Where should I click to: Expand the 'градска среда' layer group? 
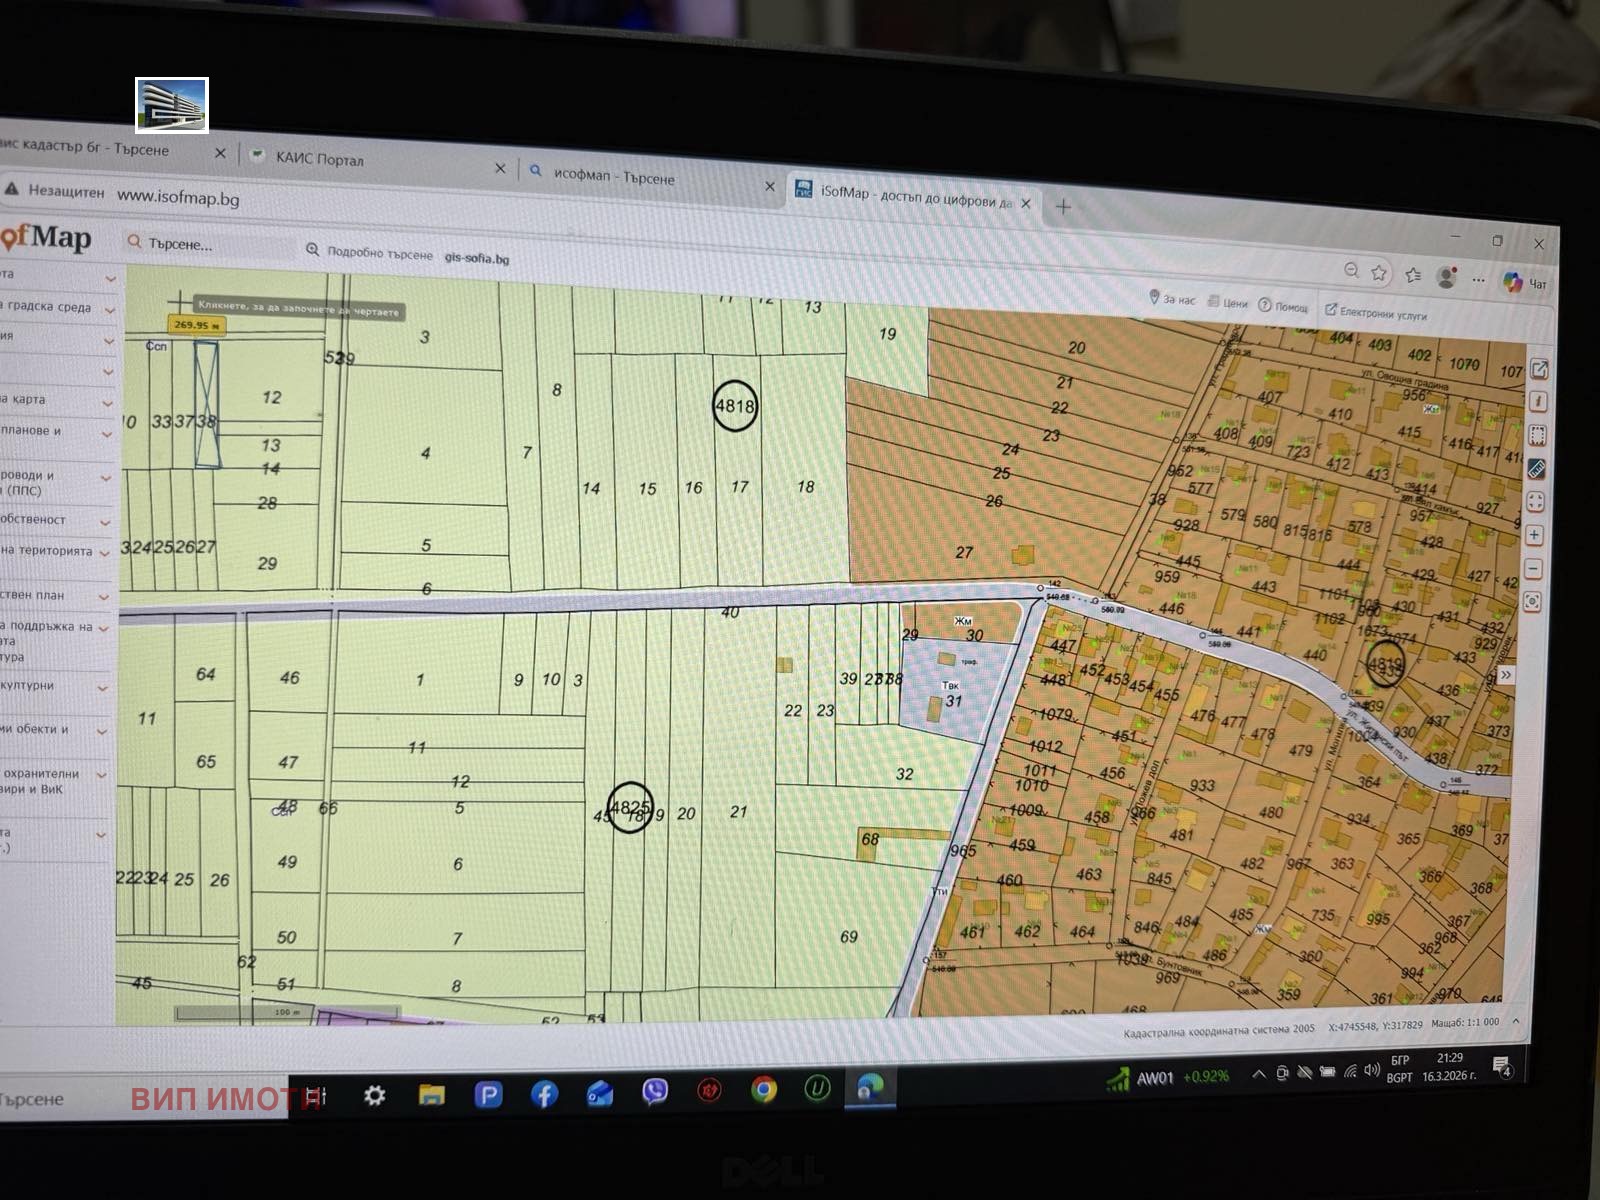[109, 310]
